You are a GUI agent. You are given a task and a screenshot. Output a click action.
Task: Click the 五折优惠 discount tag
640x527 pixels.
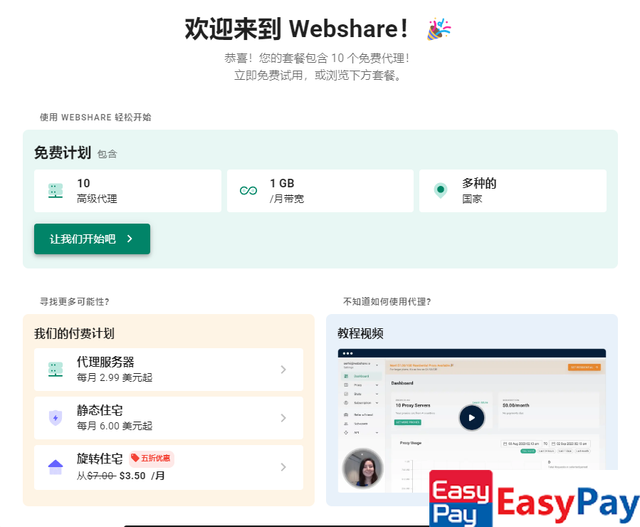151,458
